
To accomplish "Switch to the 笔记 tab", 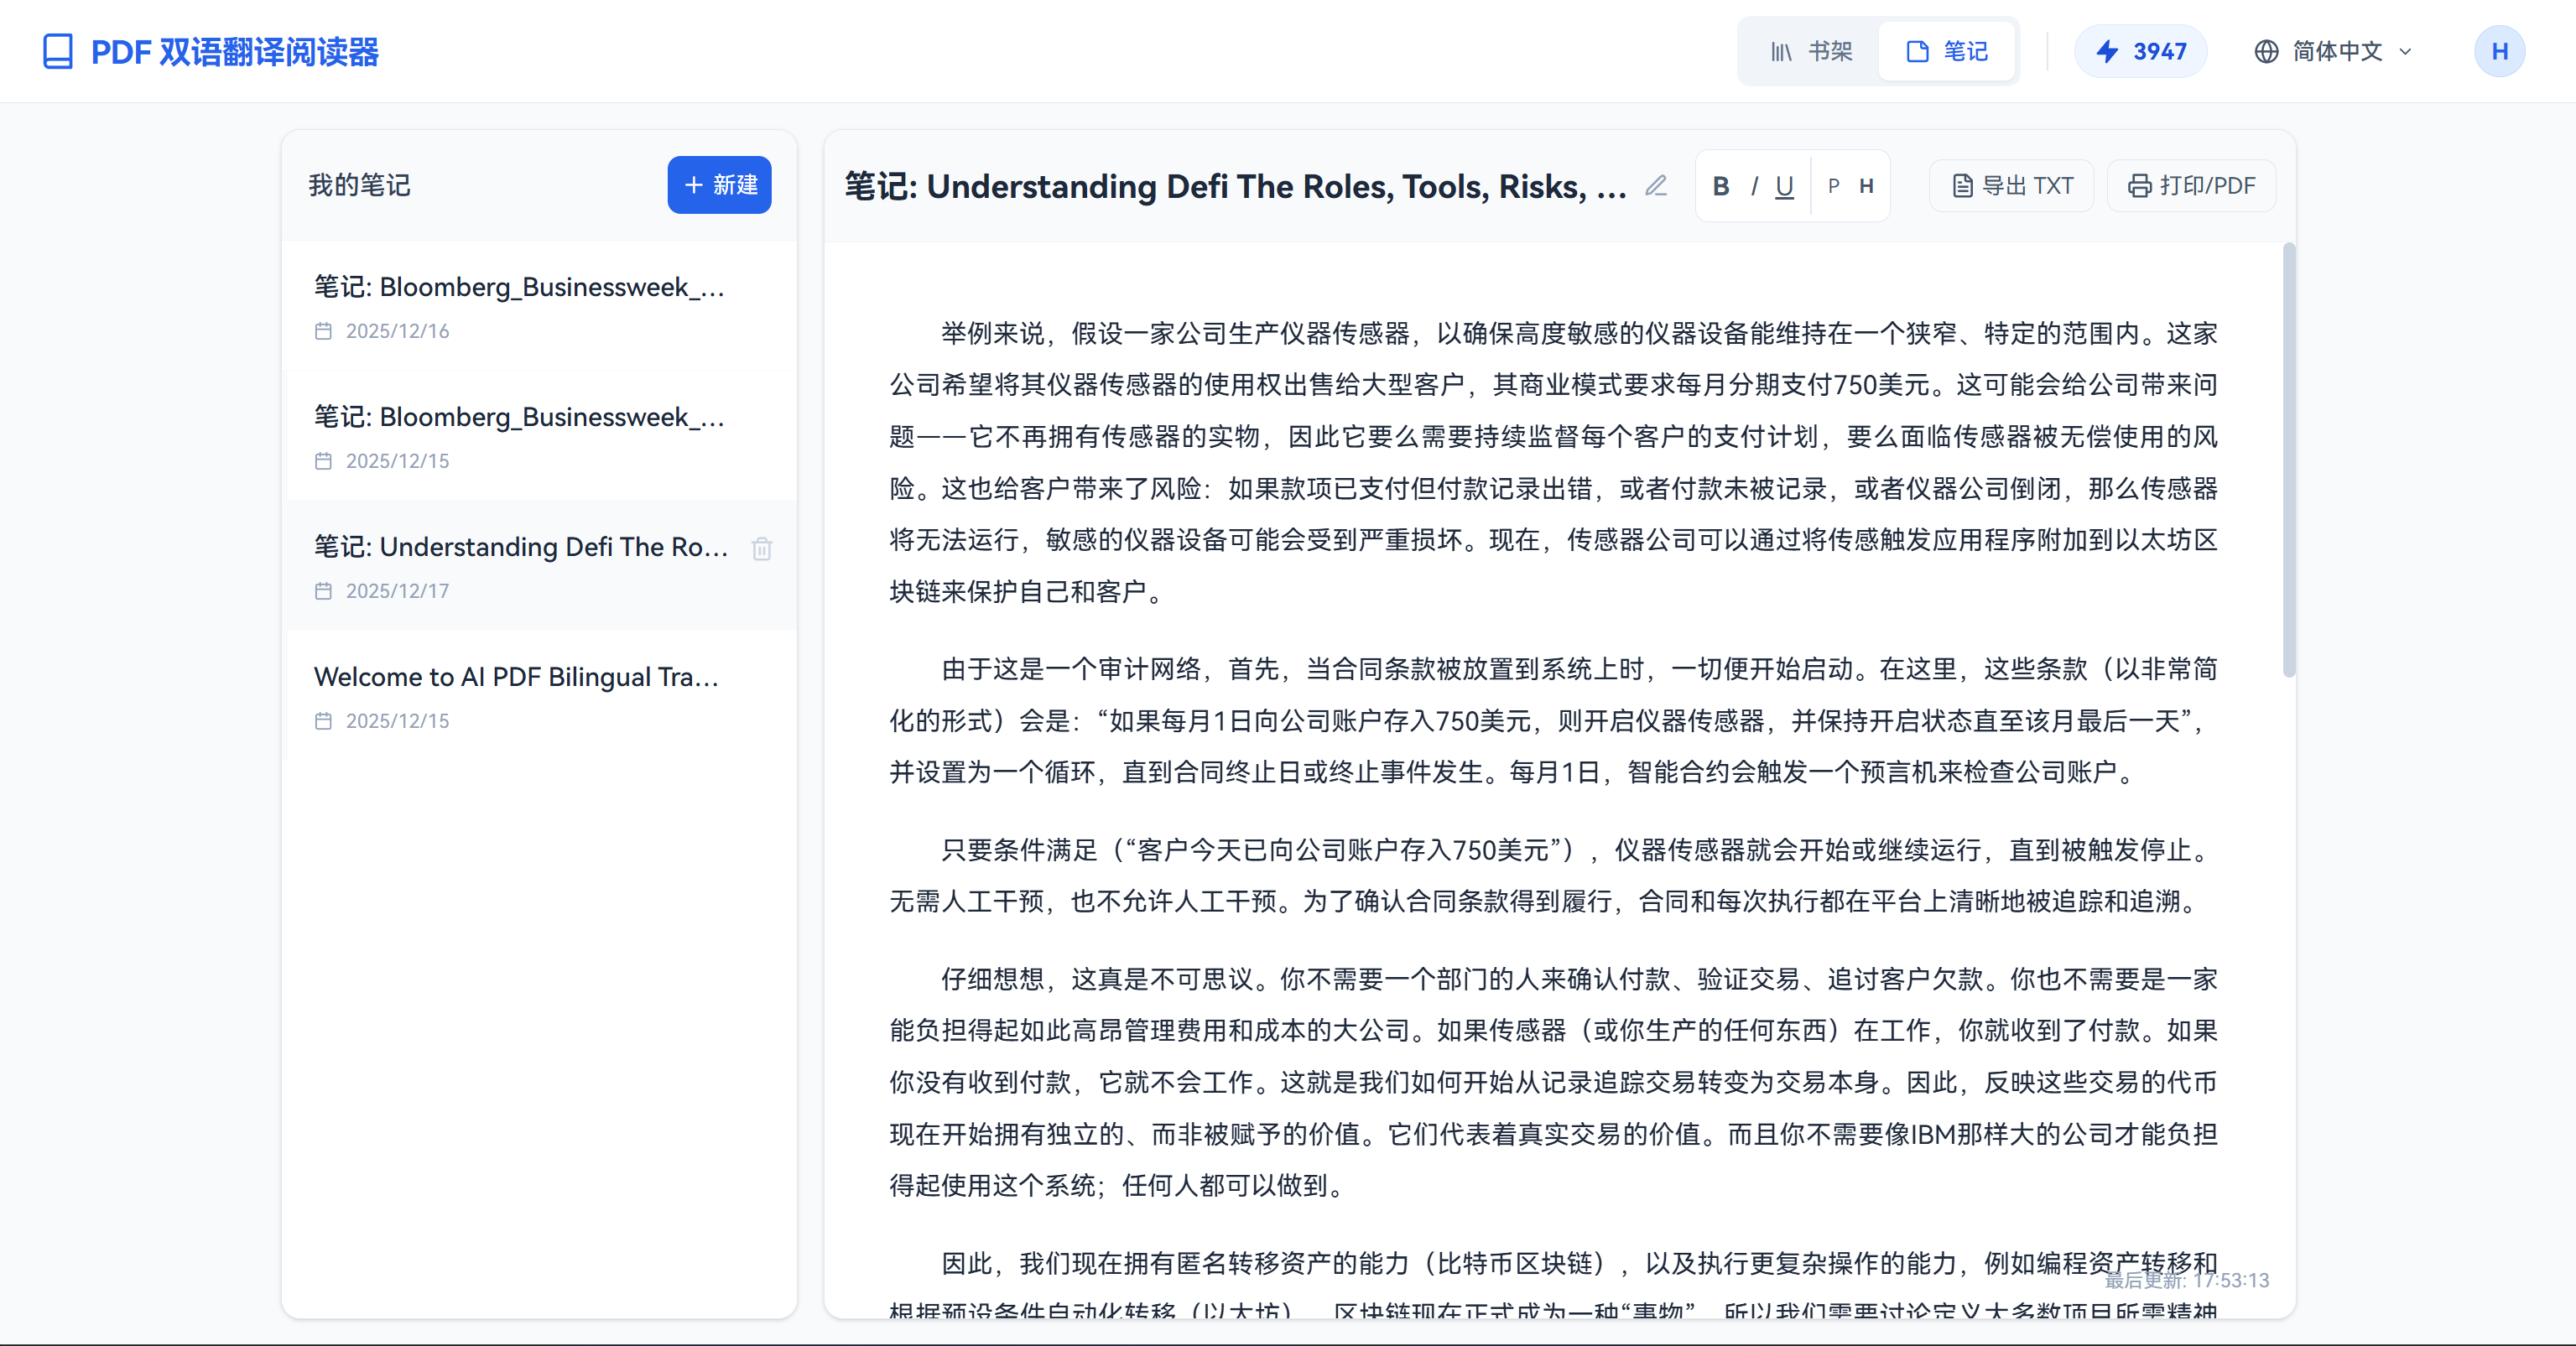I will 1946,50.
